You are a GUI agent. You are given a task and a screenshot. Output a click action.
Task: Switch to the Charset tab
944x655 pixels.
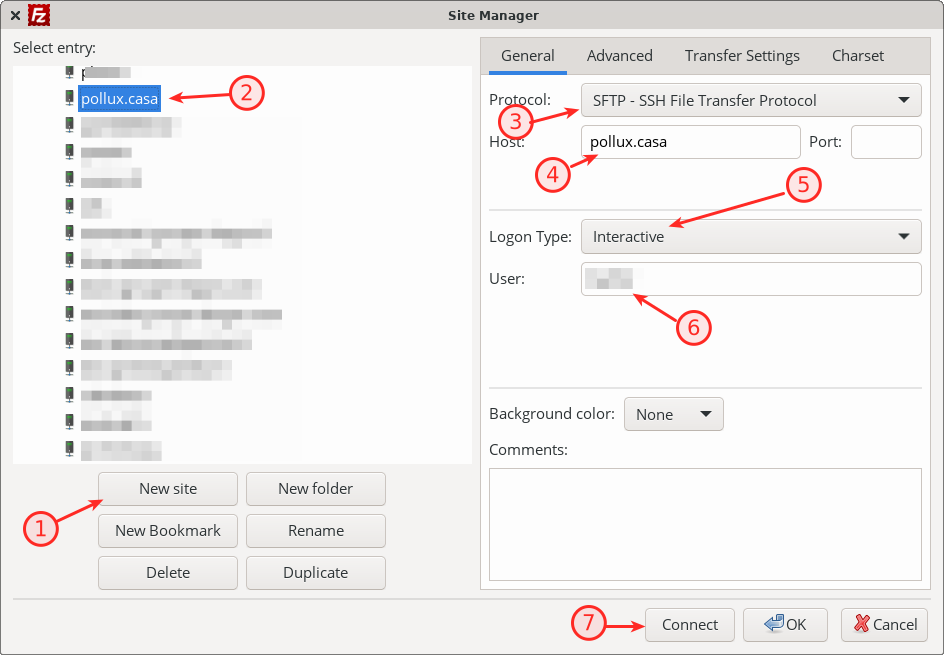point(858,56)
